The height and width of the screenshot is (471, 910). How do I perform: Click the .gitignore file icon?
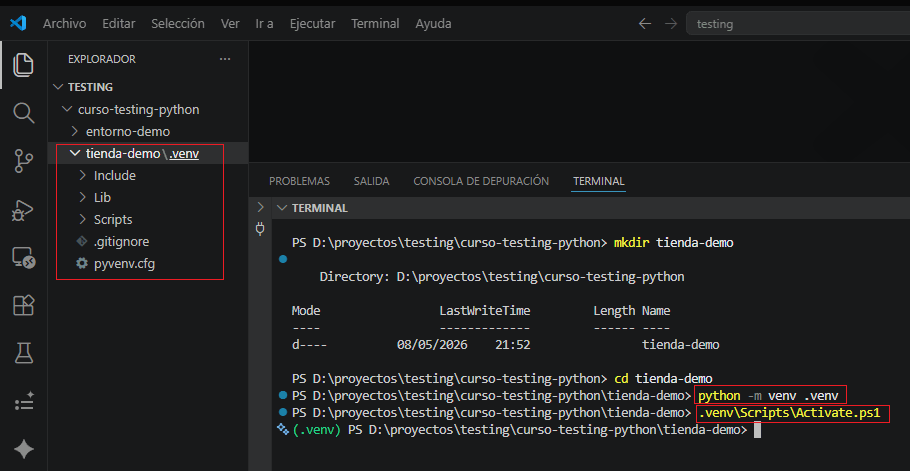click(82, 241)
